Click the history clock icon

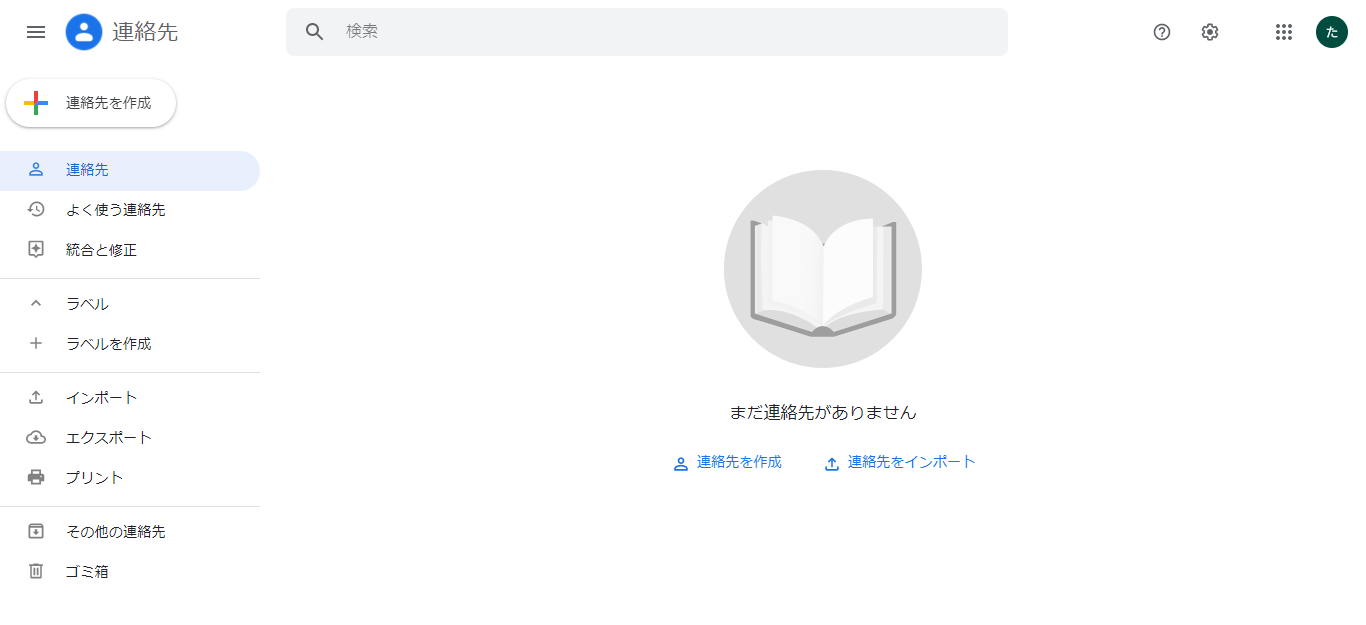click(36, 210)
